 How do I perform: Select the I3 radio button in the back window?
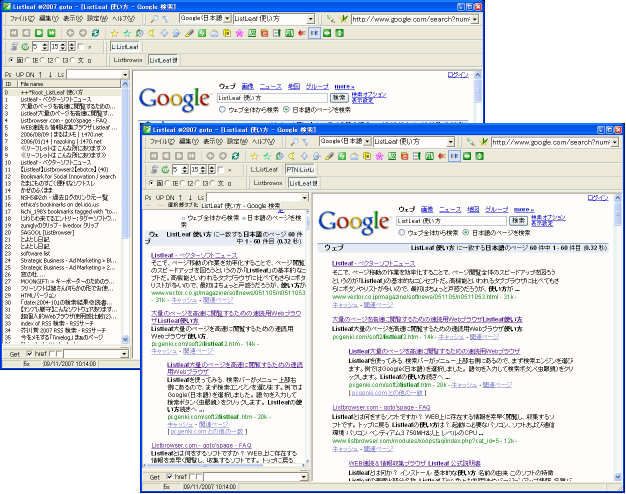(x=57, y=60)
